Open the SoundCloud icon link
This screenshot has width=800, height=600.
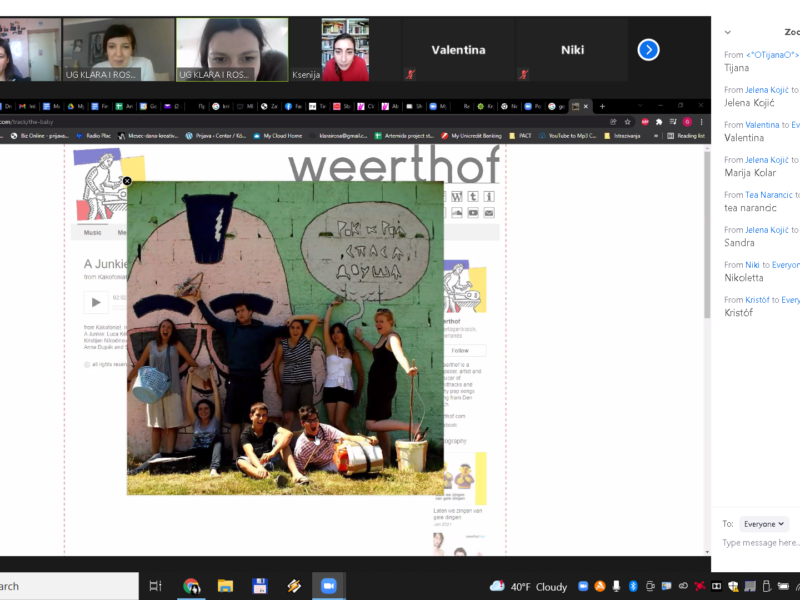click(x=457, y=213)
